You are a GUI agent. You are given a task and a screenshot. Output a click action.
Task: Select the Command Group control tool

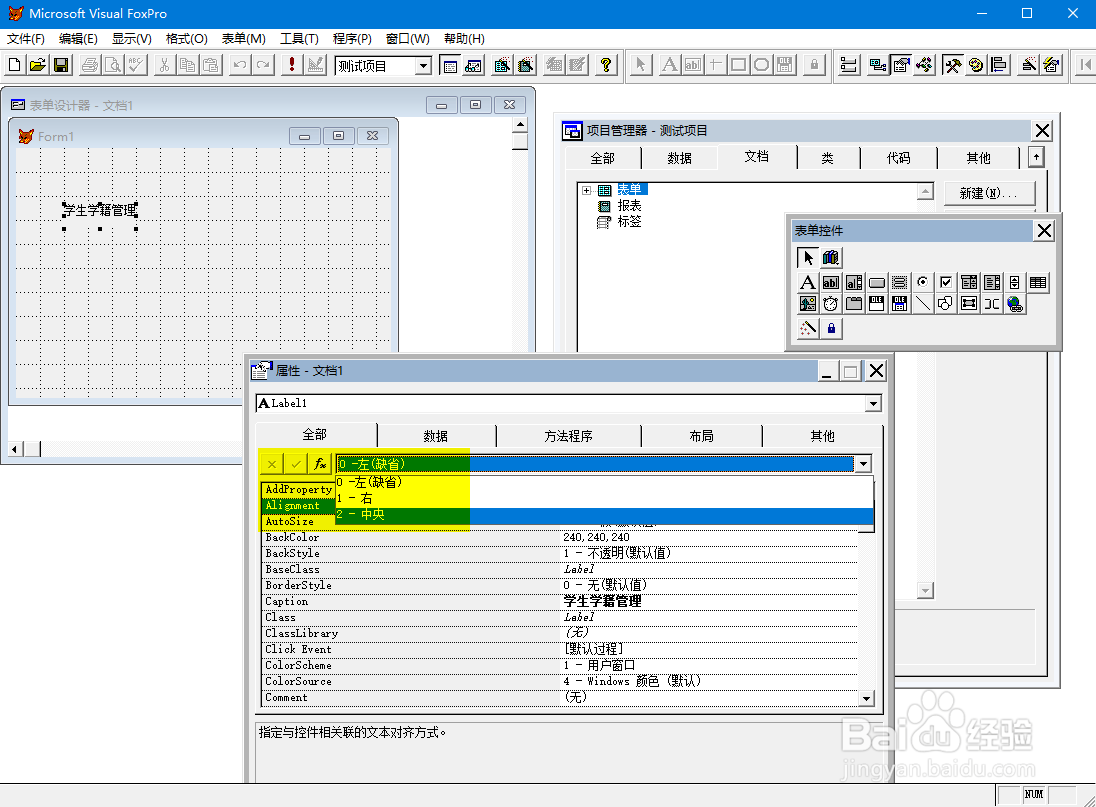[900, 282]
